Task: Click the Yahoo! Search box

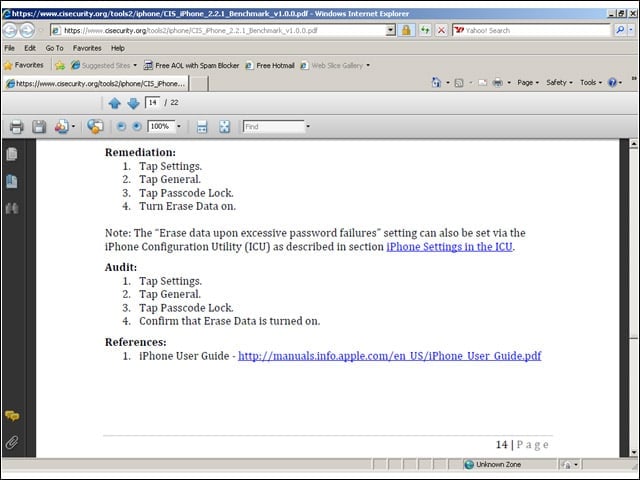Action: [532, 30]
